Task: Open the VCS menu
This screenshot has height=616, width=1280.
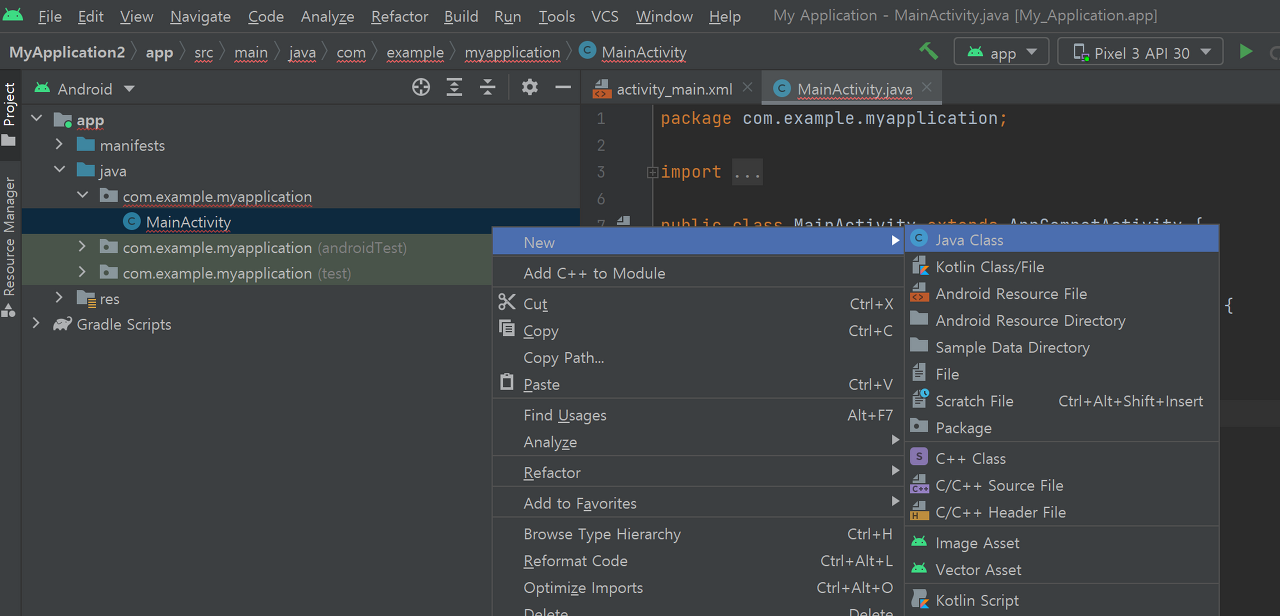Action: tap(604, 17)
